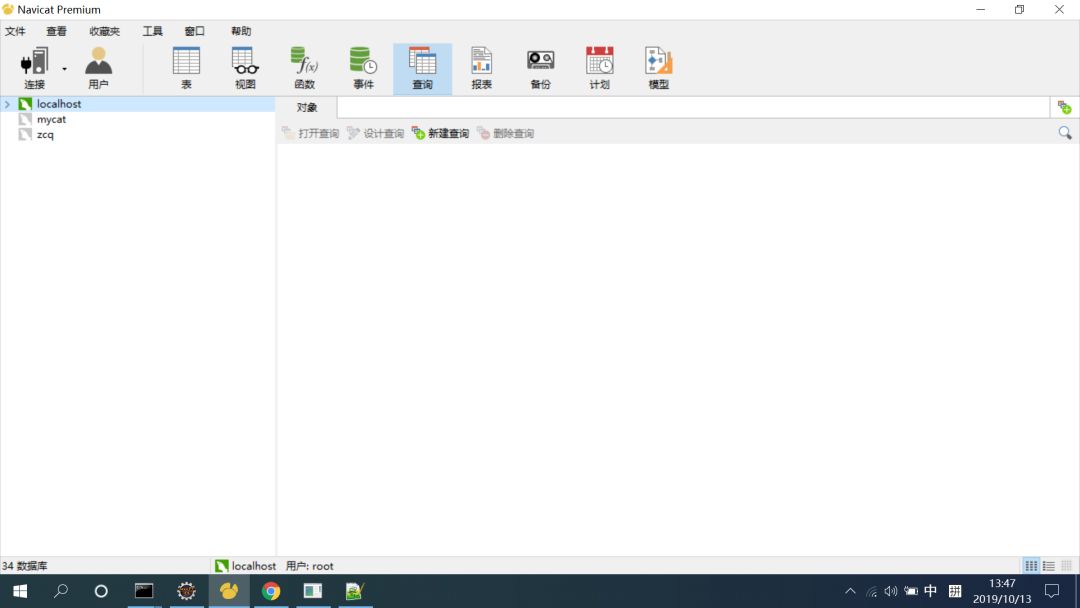Open Windows taskbar search

61,591
